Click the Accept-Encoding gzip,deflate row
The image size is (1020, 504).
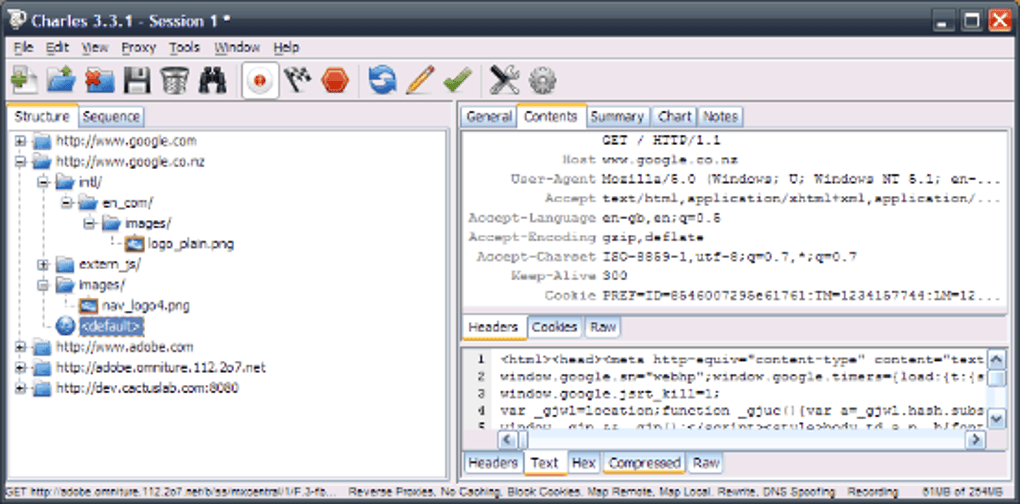(x=732, y=237)
